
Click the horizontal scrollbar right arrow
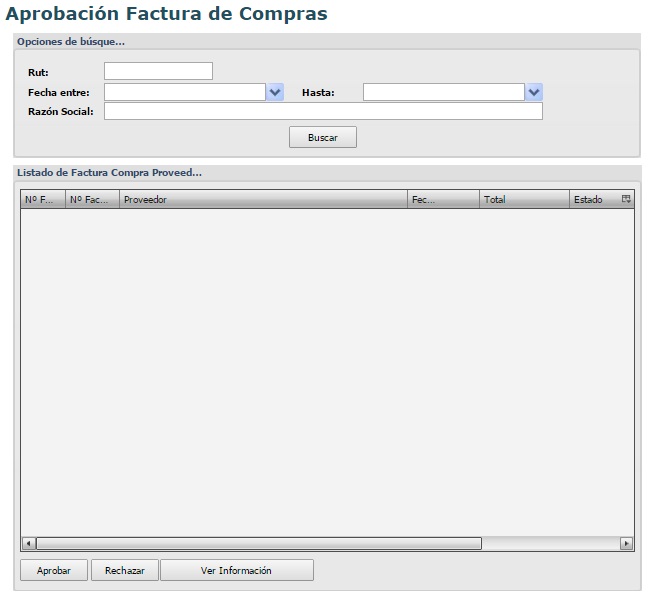pyautogui.click(x=626, y=544)
